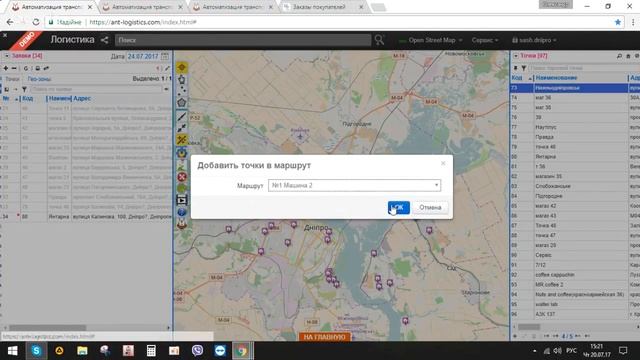Select point row 93 MR coffee 2

click(575, 284)
